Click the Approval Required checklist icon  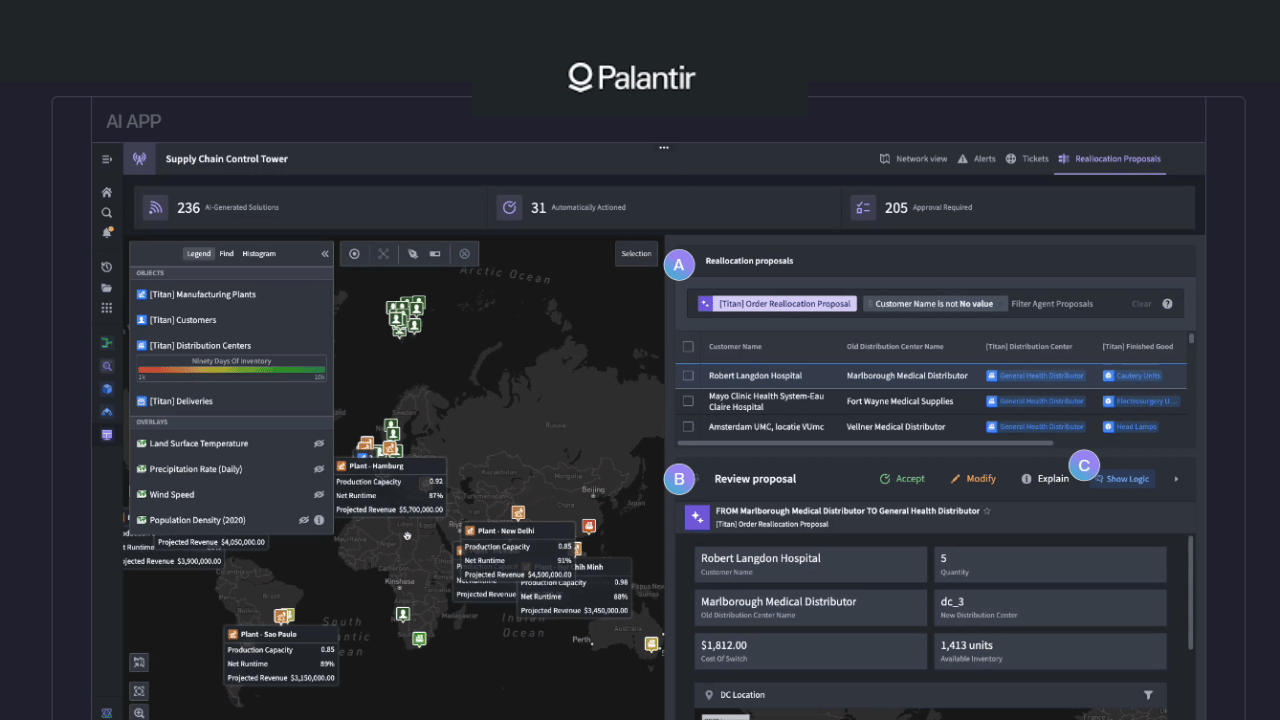click(863, 208)
